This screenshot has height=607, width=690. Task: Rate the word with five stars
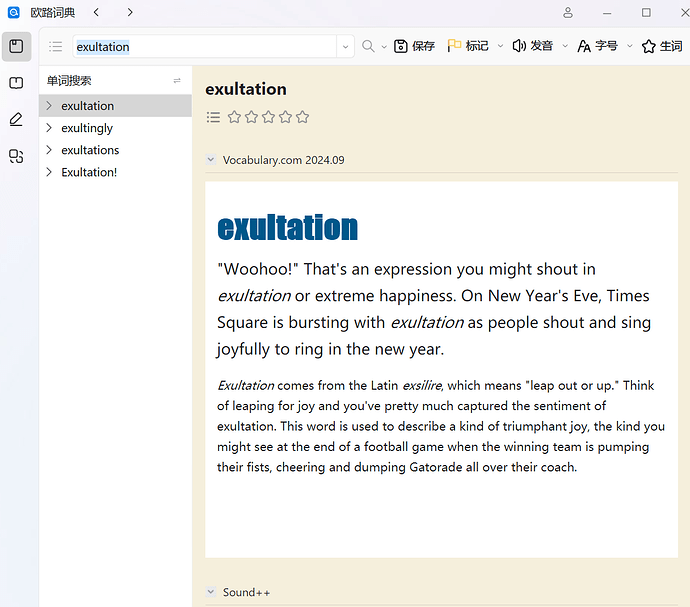(x=302, y=117)
